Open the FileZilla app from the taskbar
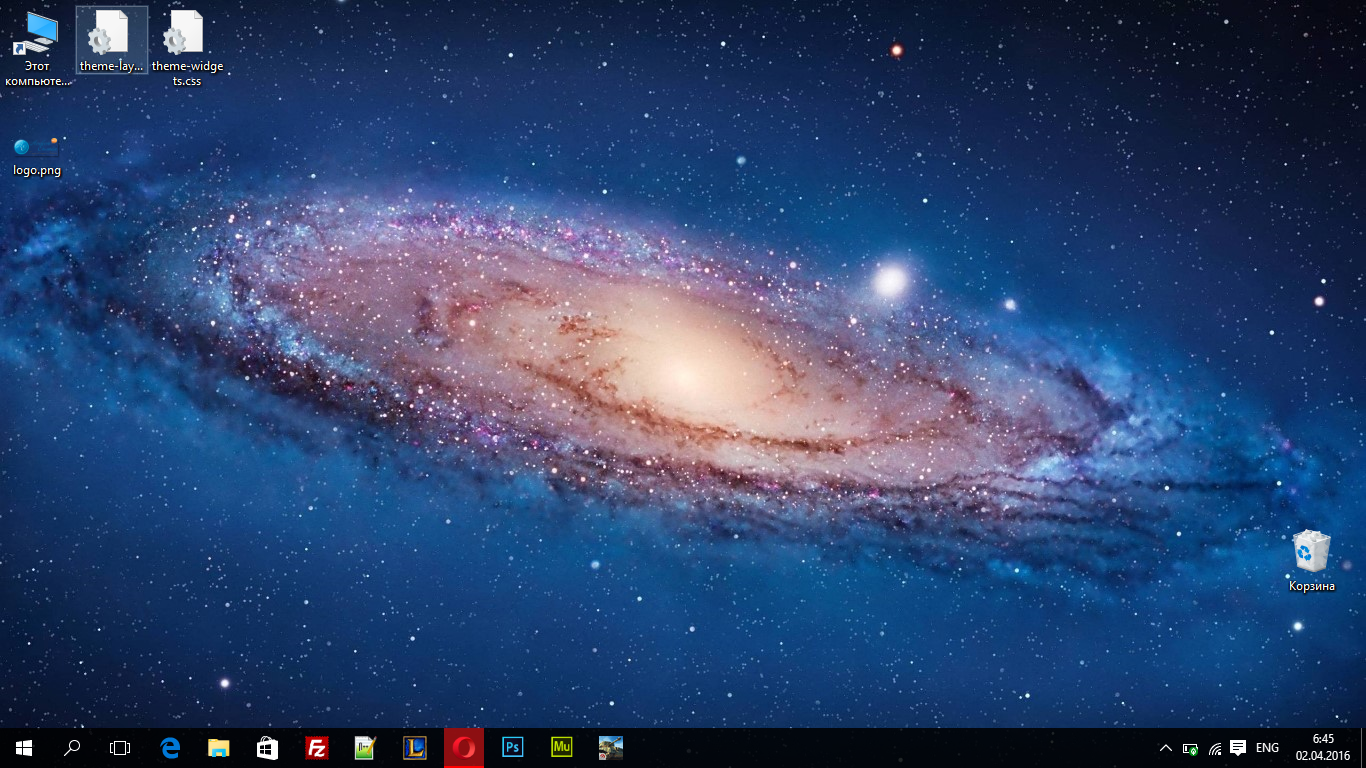 click(x=317, y=747)
